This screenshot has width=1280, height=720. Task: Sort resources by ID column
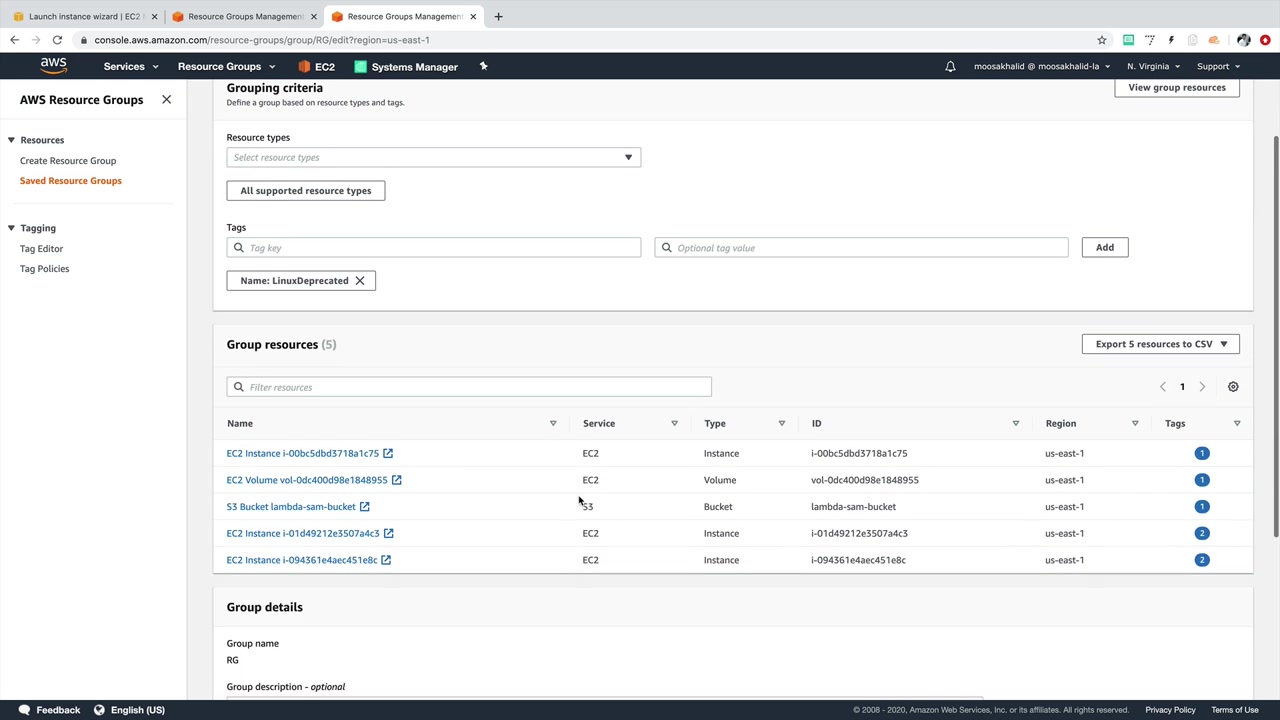pos(1016,424)
